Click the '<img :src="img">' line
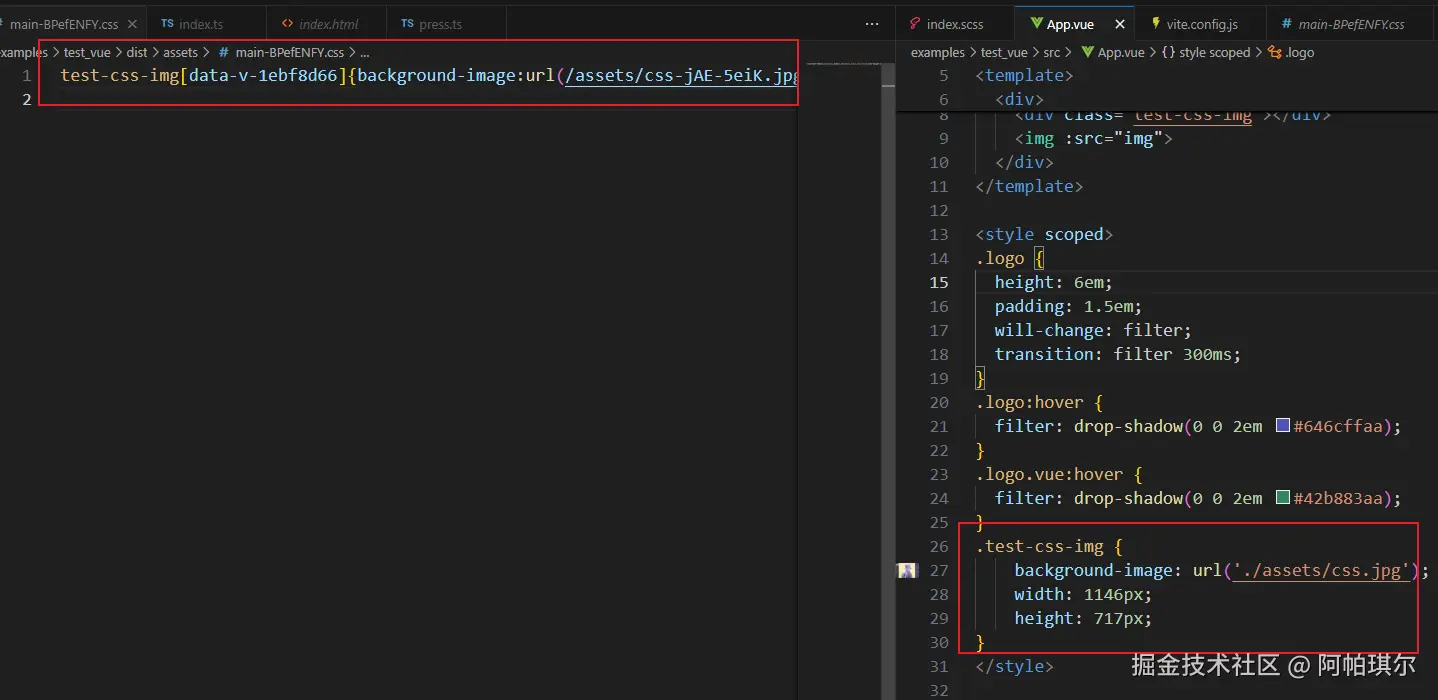The width and height of the screenshot is (1438, 700). (x=1093, y=138)
